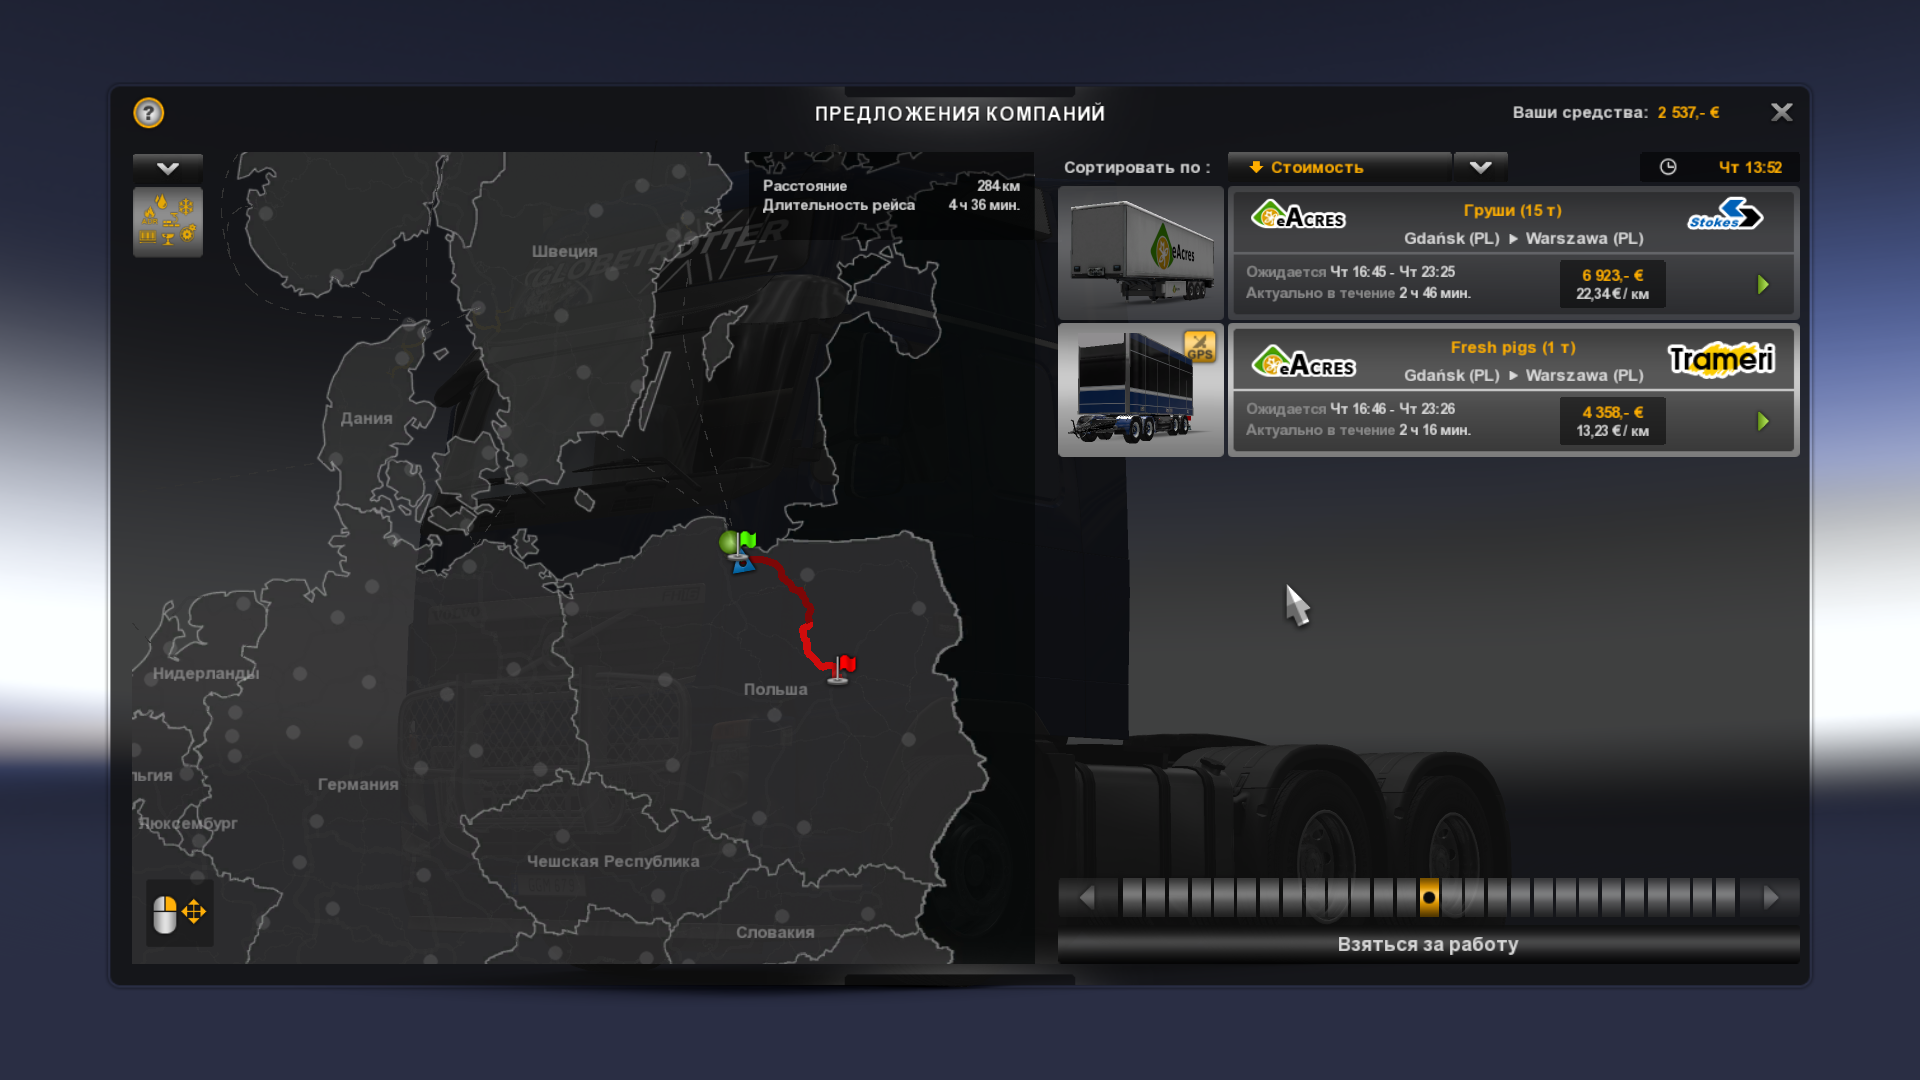
Task: Click the GPS badge on livestock trailer
Action: (x=1199, y=347)
